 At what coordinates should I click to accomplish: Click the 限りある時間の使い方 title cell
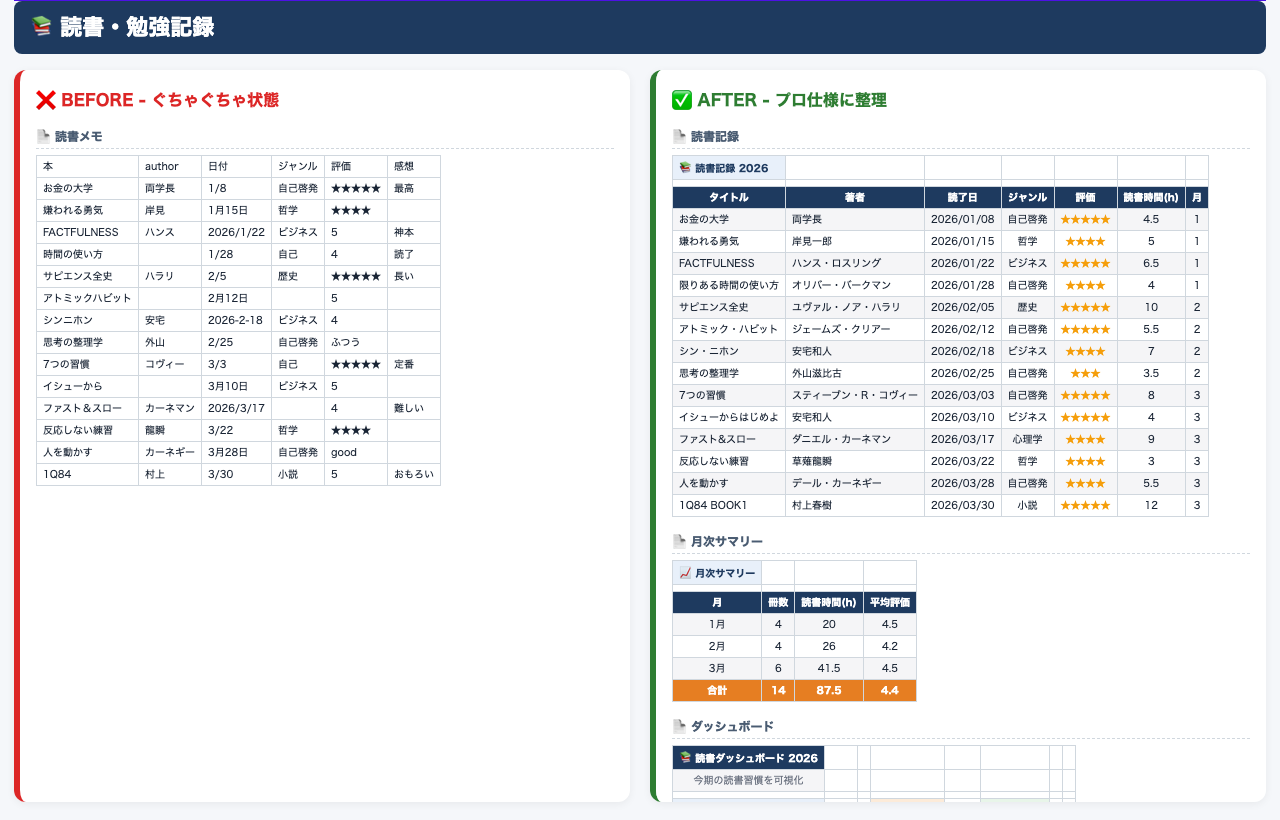[x=729, y=285]
